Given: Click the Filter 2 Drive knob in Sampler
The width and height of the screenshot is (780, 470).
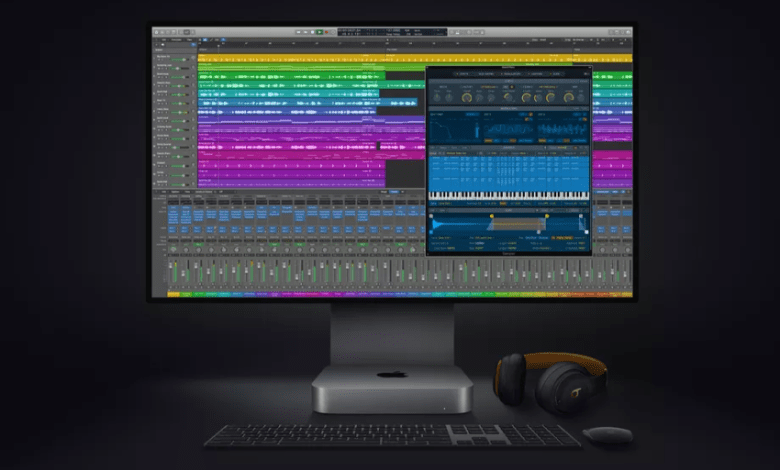Looking at the screenshot, I should 550,97.
